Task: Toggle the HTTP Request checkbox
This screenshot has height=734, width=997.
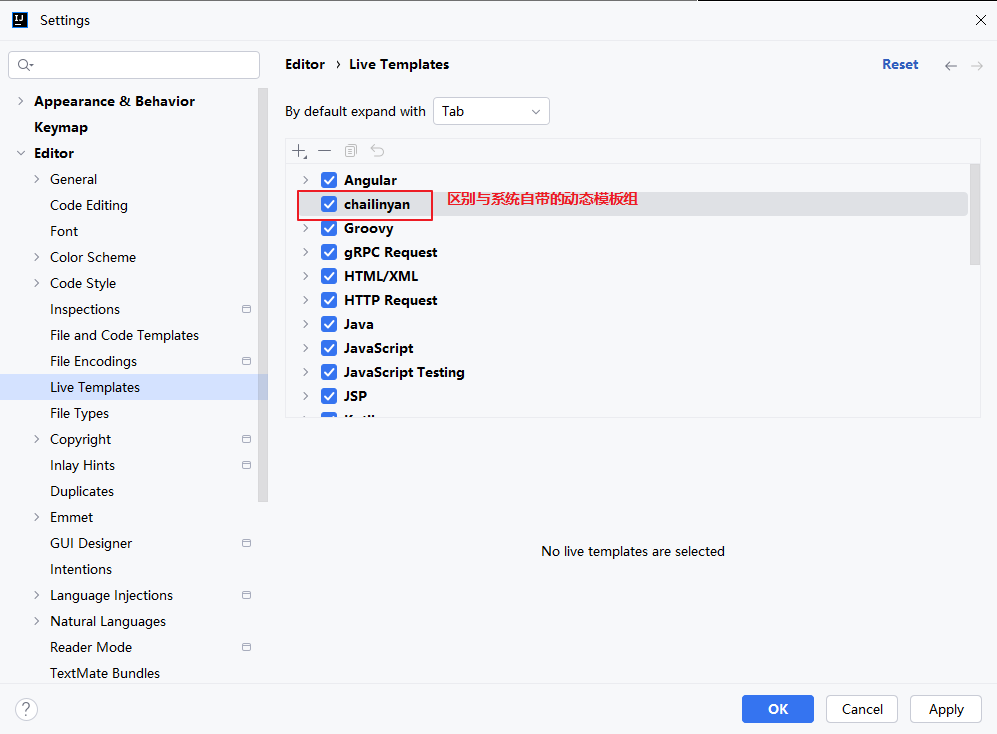Action: pyautogui.click(x=329, y=300)
